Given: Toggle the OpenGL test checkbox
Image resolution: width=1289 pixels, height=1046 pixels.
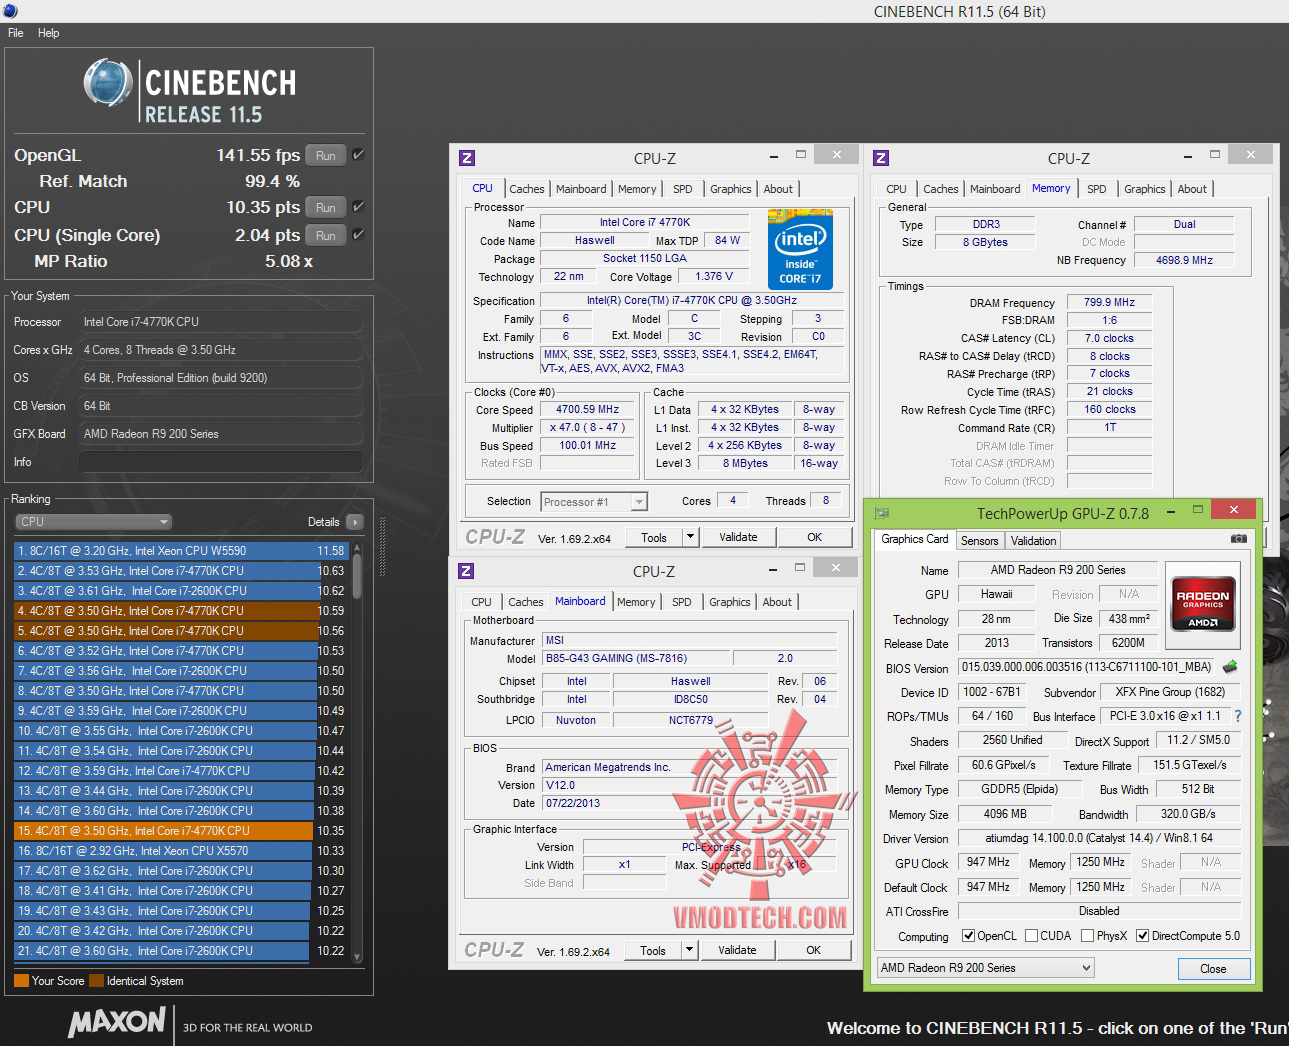Looking at the screenshot, I should coord(358,155).
